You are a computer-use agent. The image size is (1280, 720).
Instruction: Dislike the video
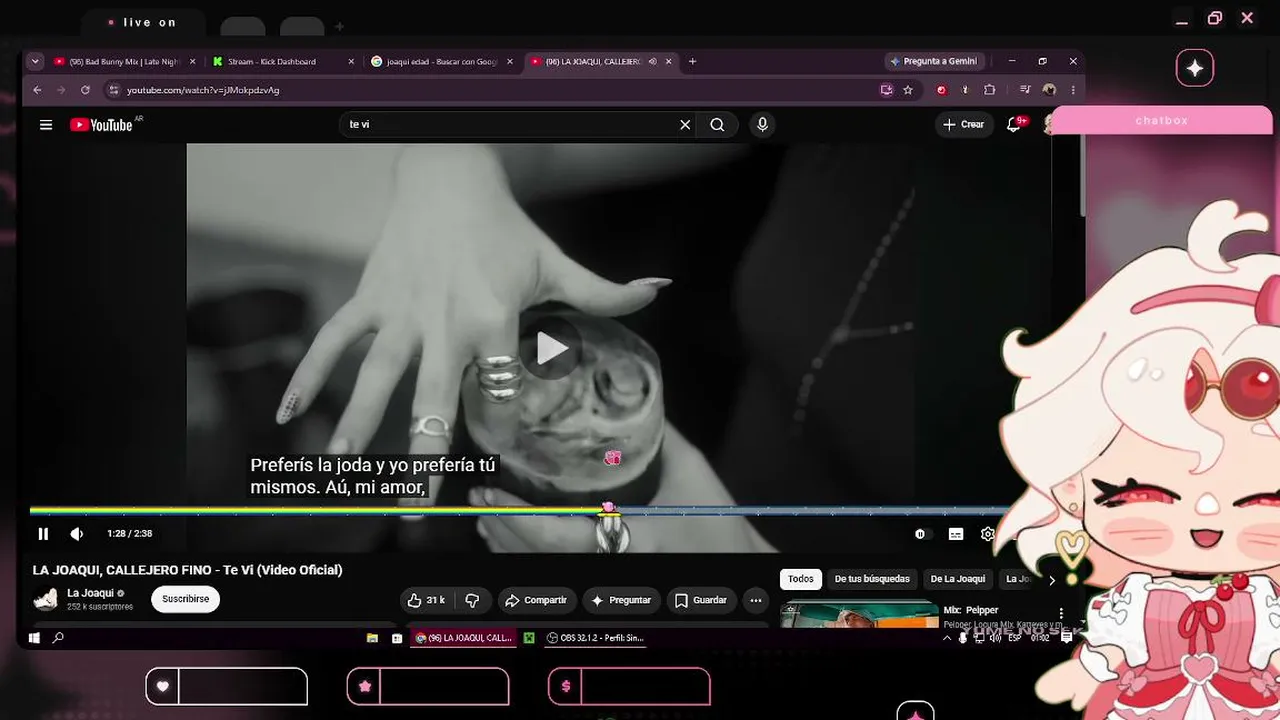tap(472, 600)
